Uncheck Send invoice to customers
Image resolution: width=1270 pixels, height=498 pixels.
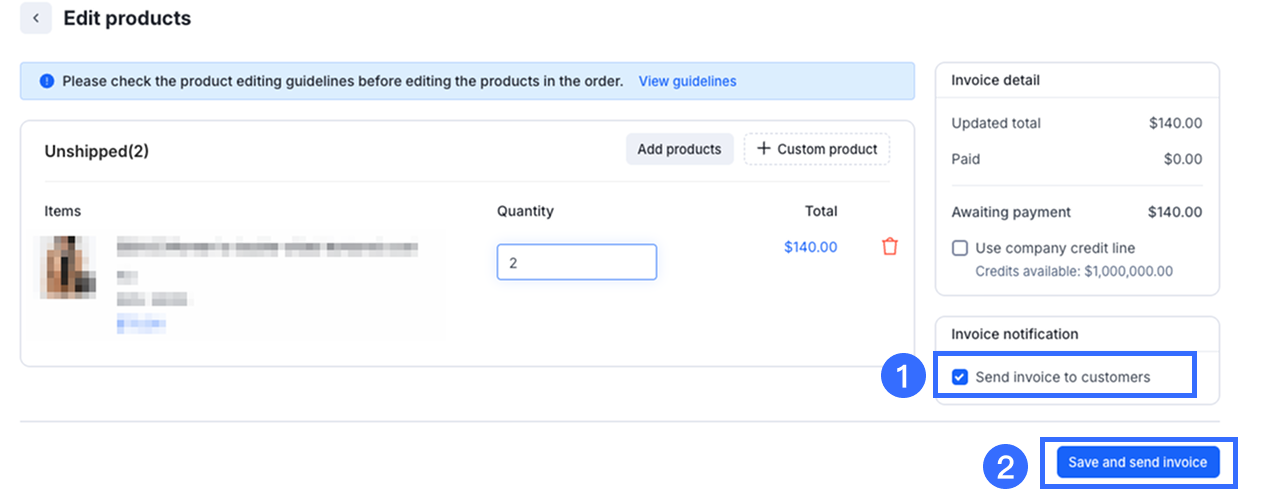[960, 377]
